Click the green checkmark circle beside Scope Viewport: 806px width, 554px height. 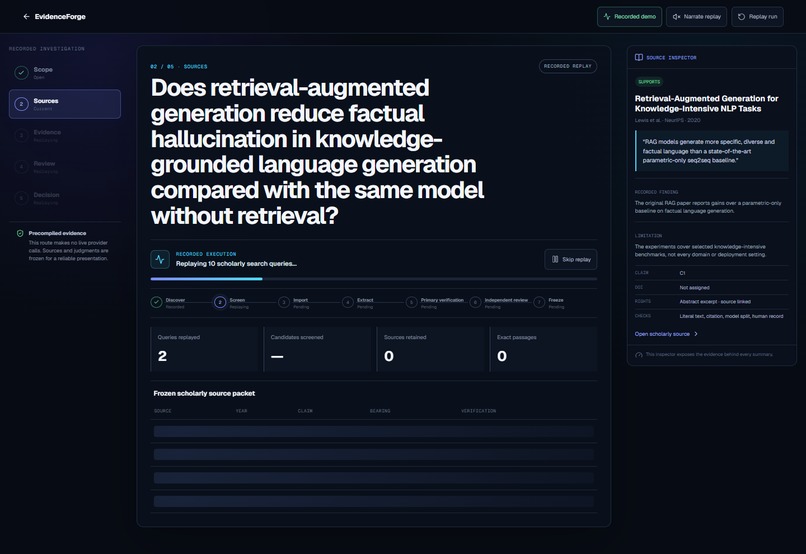tap(21, 72)
